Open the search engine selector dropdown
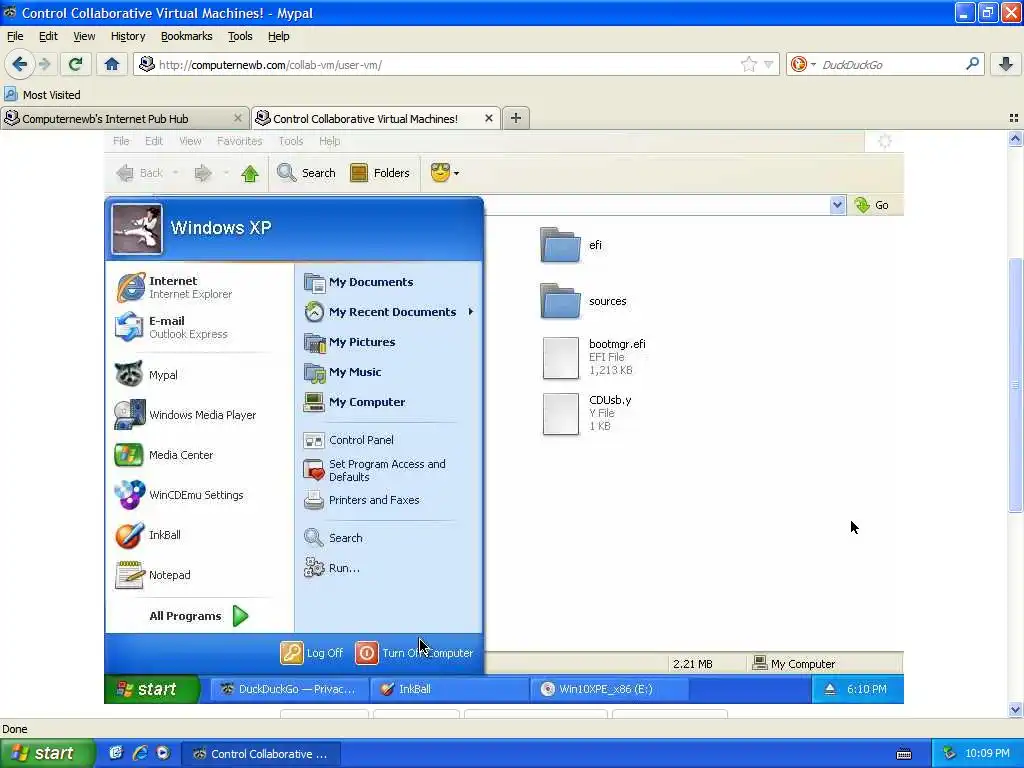 (x=803, y=64)
